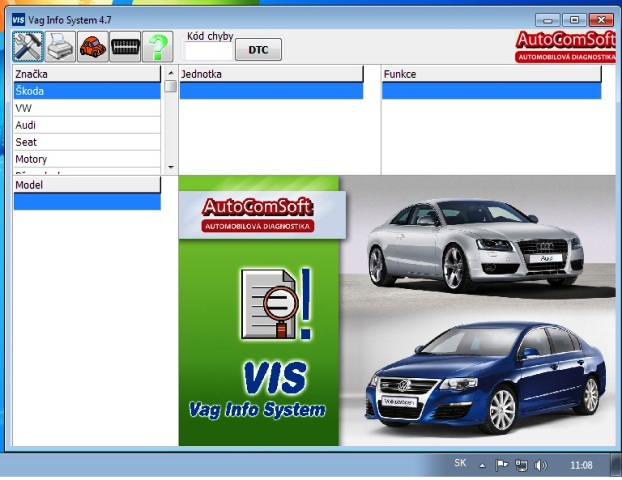This screenshot has height=480, width=622.
Task: Maximize the Vag Info System window
Action: pos(574,20)
